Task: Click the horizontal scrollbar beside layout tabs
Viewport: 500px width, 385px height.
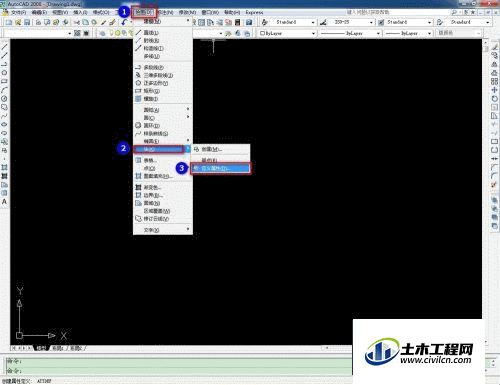Action: tap(337, 348)
